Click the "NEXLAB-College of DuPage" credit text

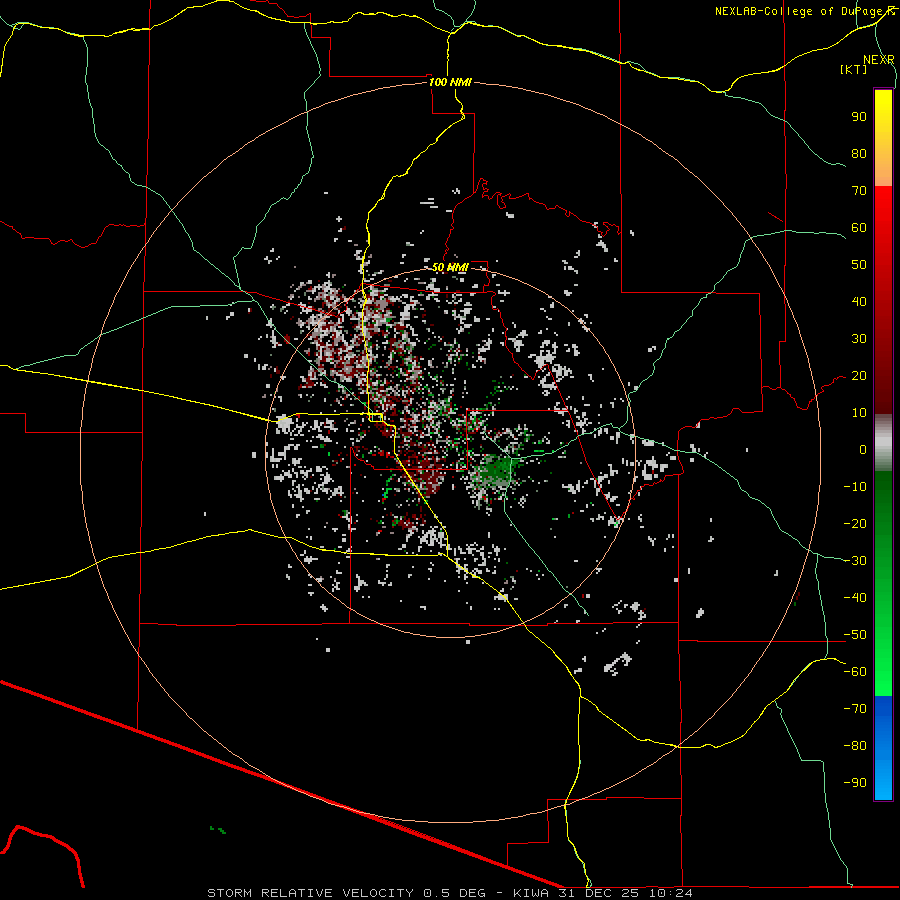[797, 11]
